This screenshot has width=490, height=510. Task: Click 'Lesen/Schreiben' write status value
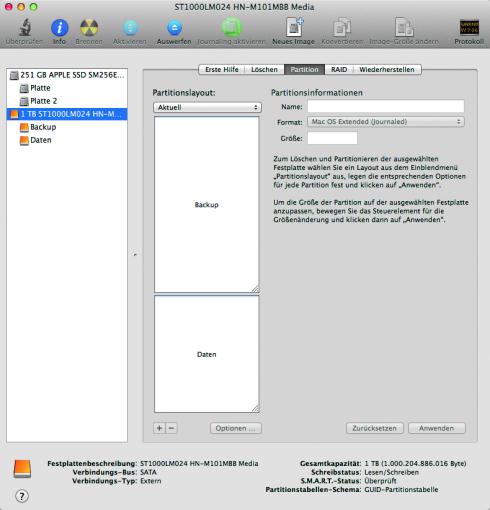[x=392, y=472]
